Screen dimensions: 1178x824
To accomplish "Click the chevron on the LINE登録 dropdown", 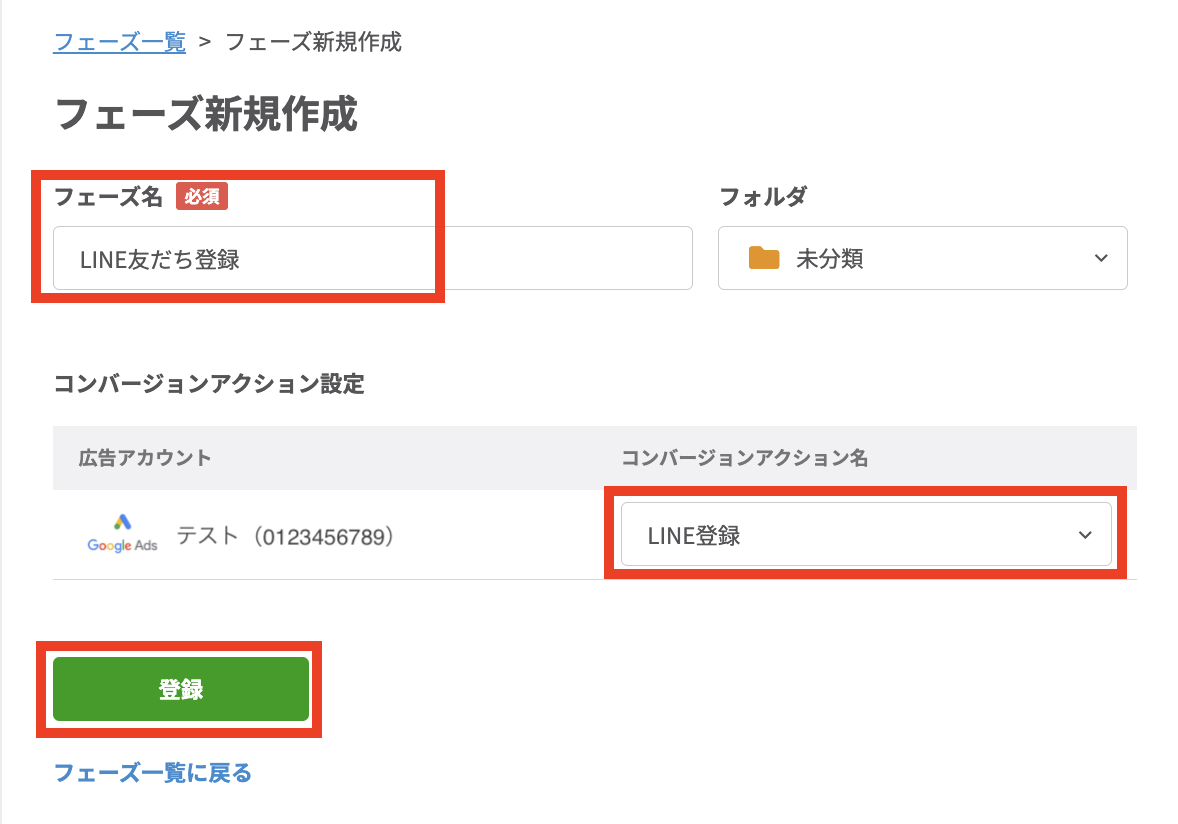I will click(1085, 535).
